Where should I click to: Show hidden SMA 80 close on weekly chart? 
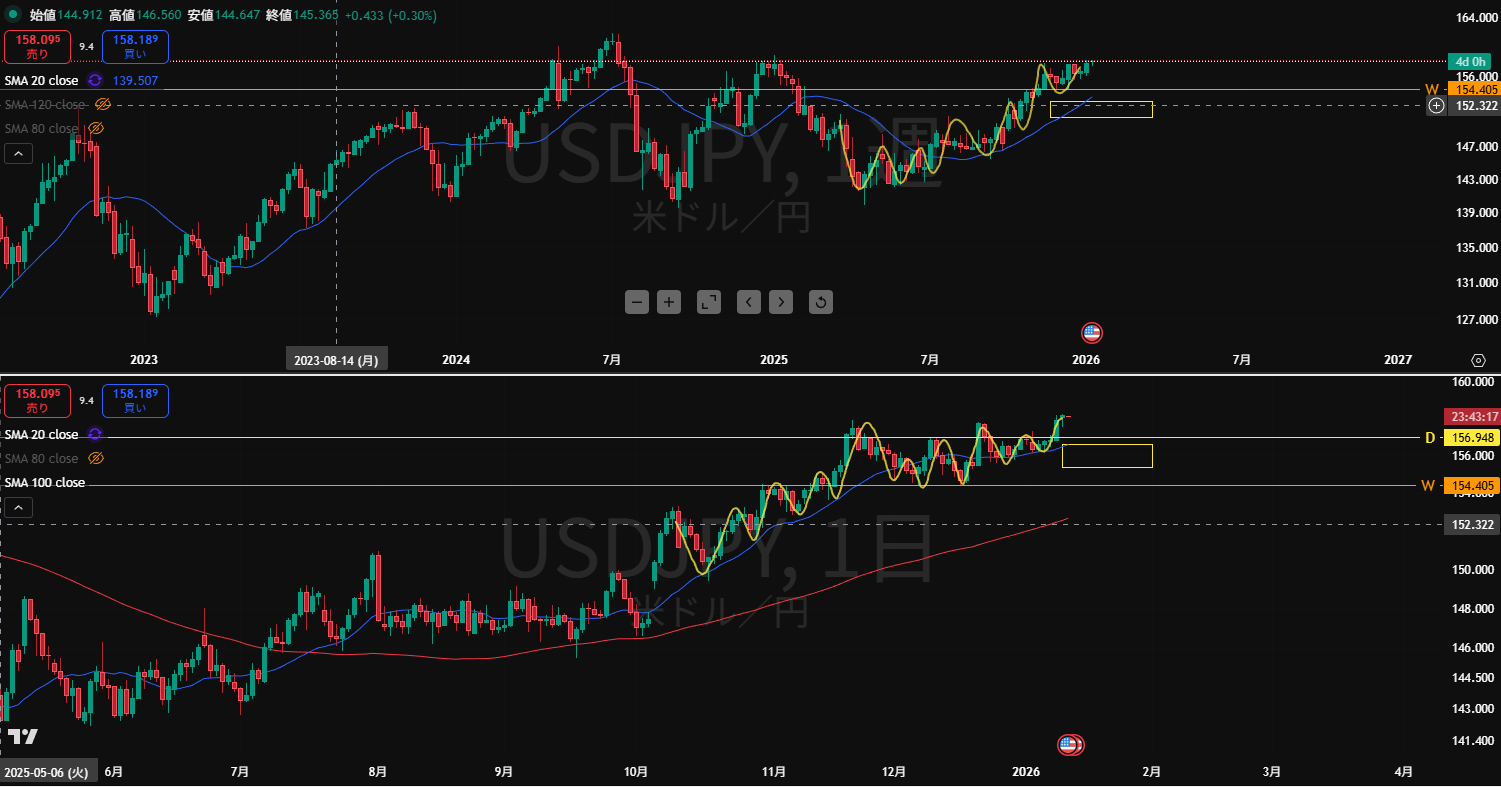tap(96, 129)
